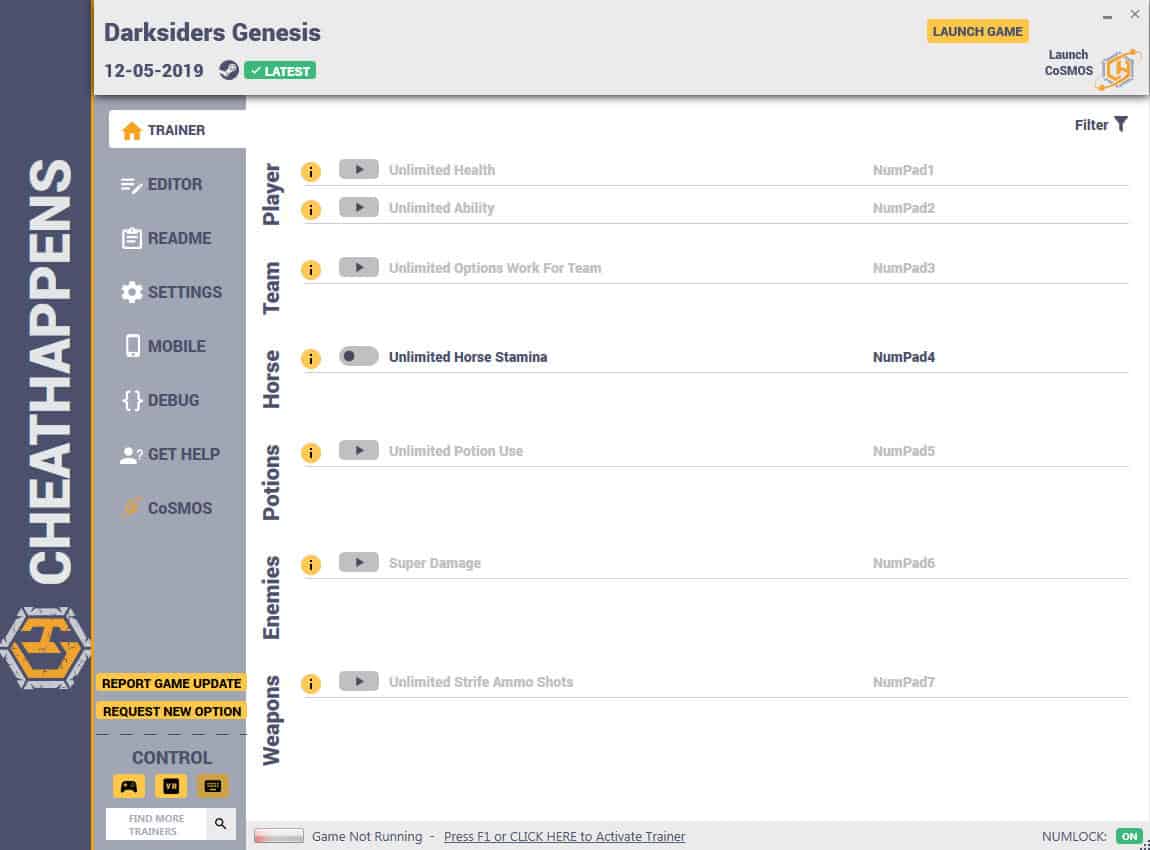Click the Cheat Happens hexagon logo
Image resolution: width=1150 pixels, height=850 pixels.
[x=45, y=648]
